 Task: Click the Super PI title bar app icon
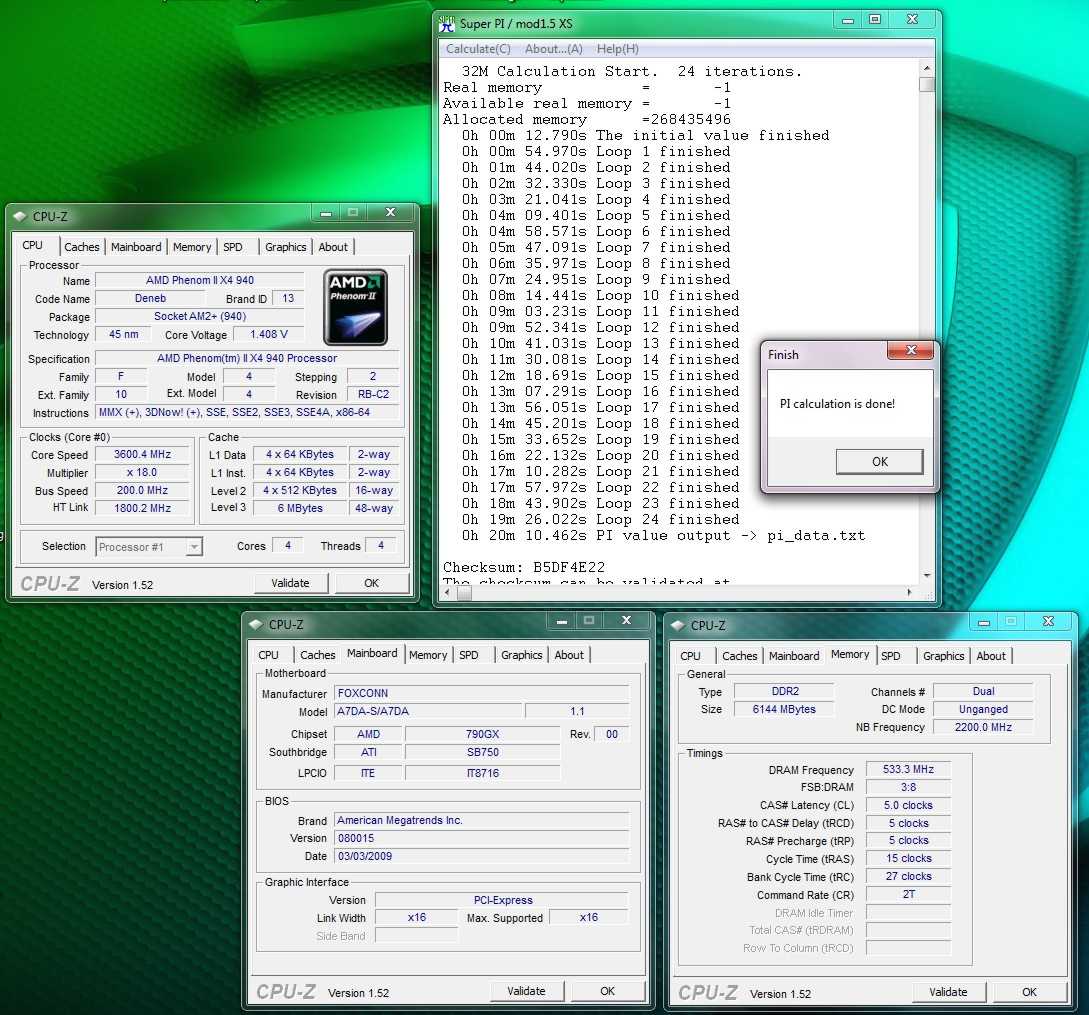(447, 24)
